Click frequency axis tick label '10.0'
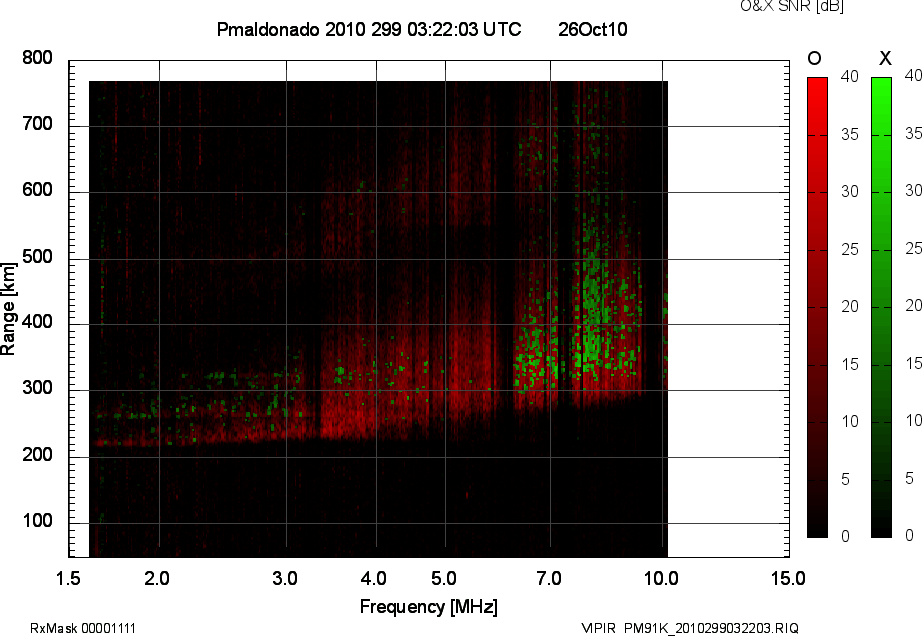922x636 pixels. tap(661, 579)
